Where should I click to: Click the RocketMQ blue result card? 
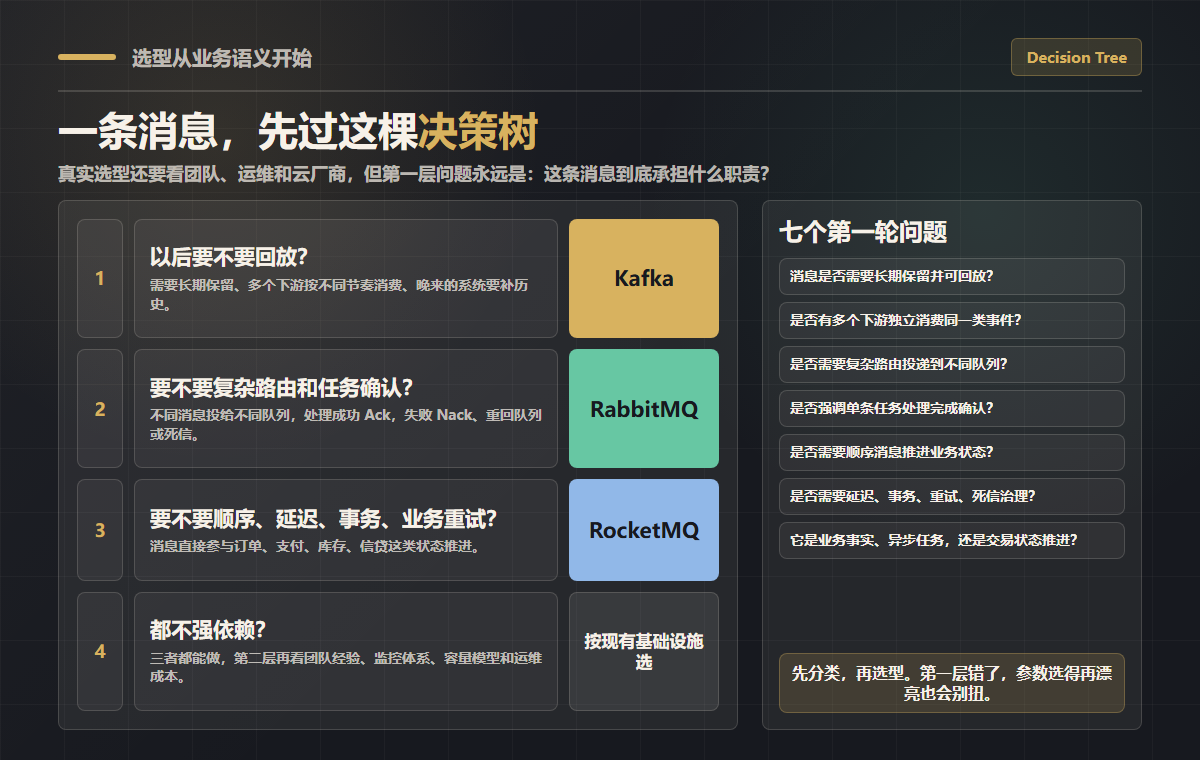coord(644,530)
